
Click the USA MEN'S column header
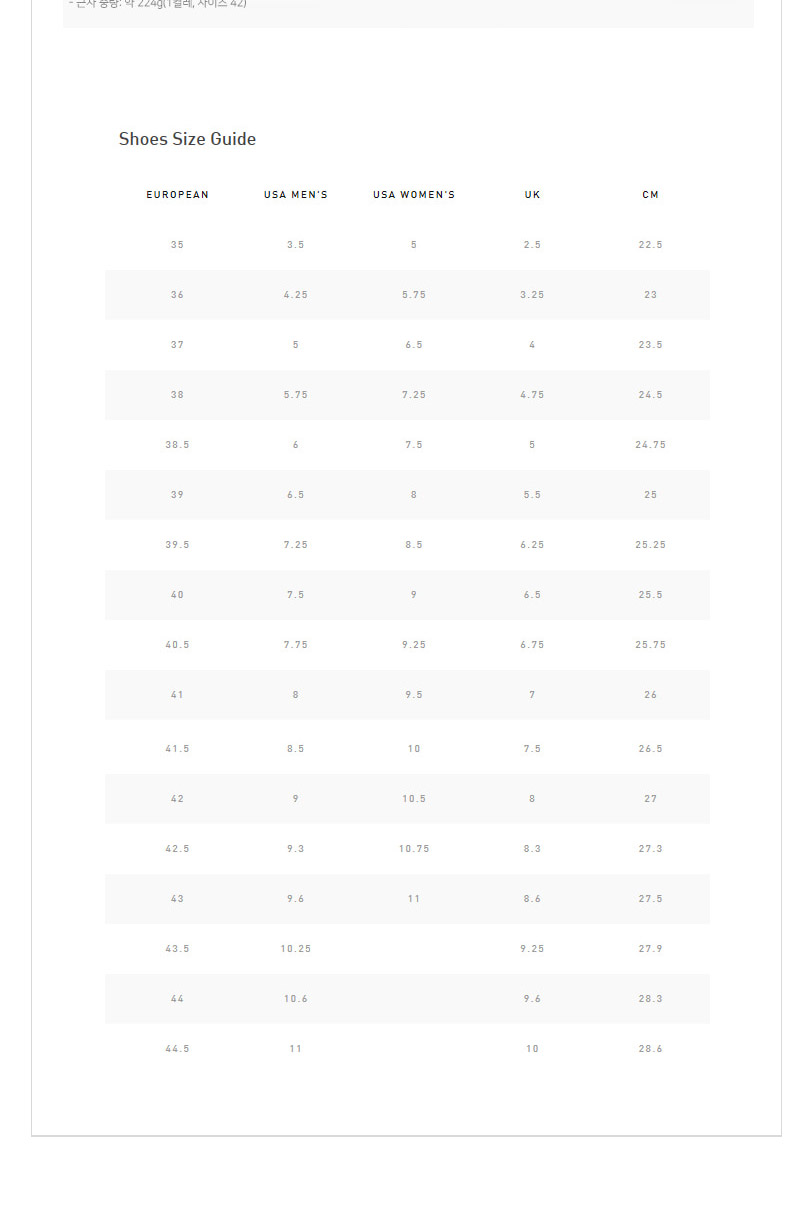tap(296, 195)
